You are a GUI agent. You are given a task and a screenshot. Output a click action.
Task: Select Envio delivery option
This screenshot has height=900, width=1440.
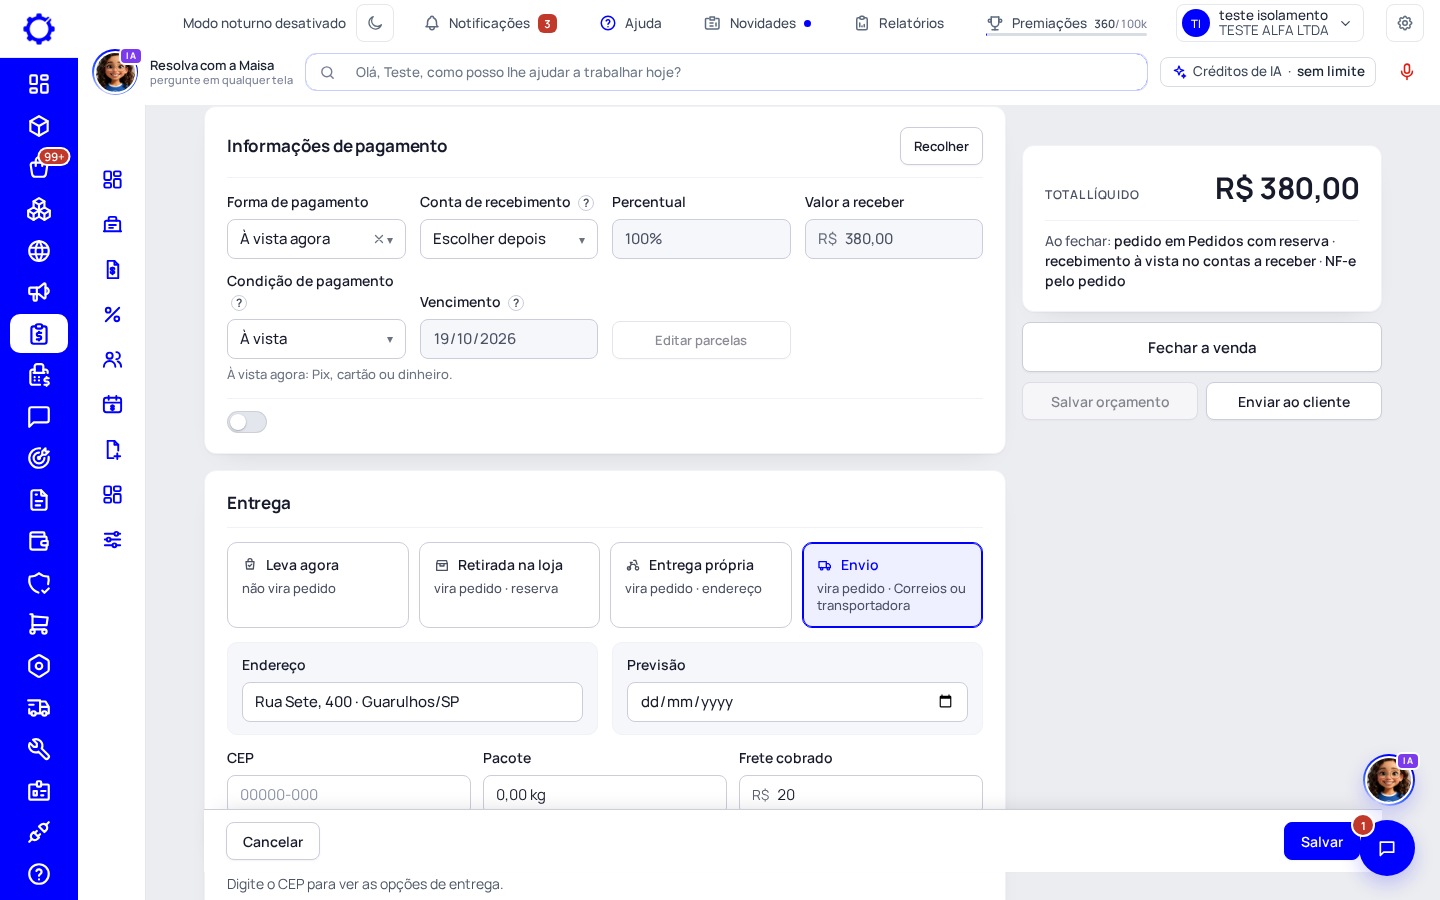[x=892, y=585]
